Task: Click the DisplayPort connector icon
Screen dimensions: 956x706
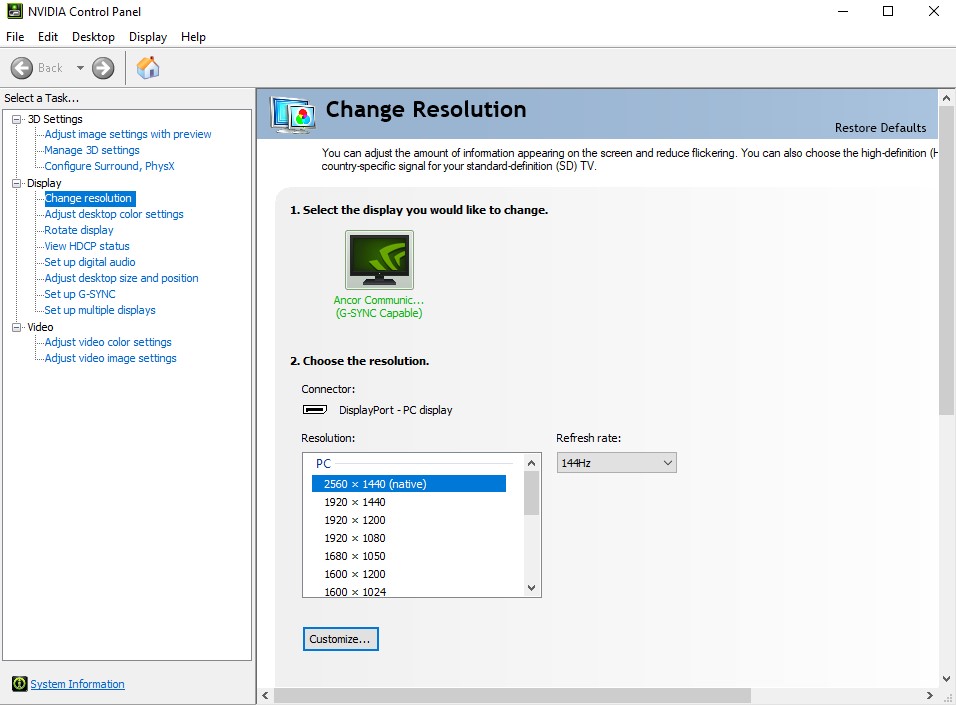Action: (x=315, y=409)
